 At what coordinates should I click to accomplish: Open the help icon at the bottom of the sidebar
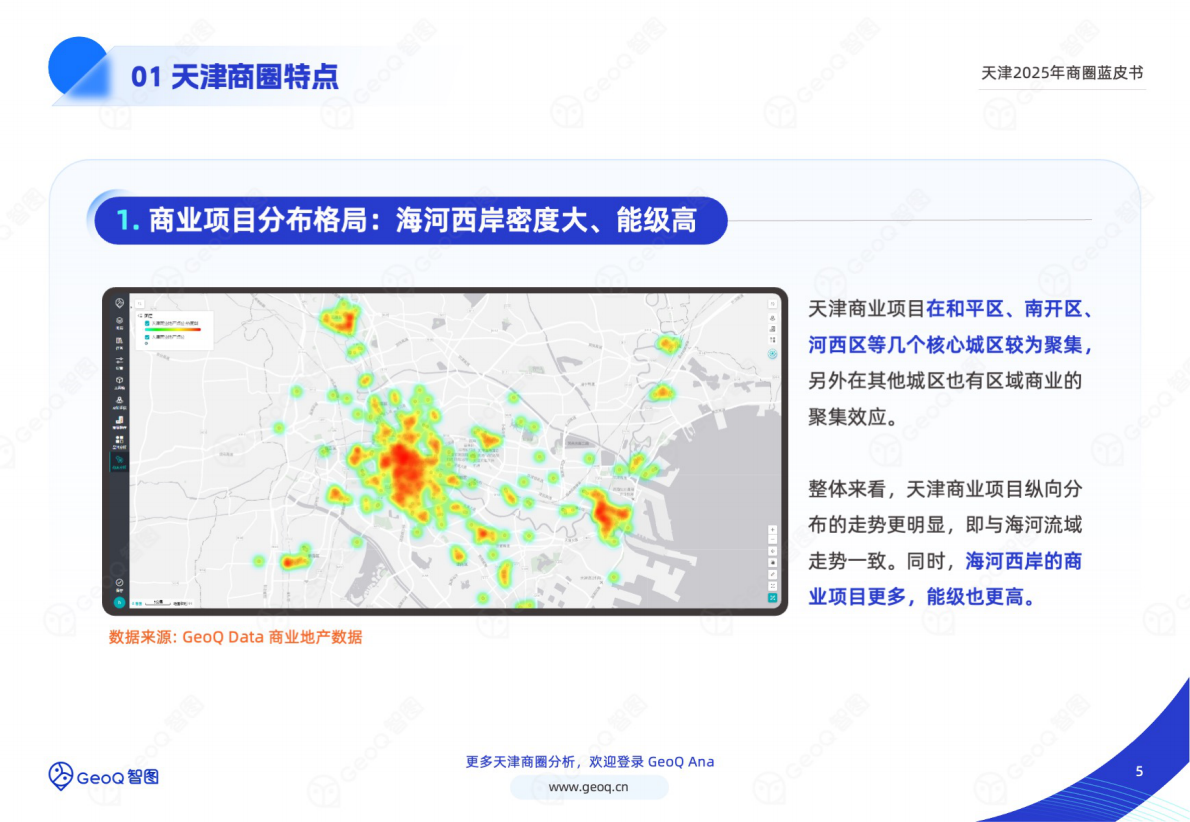(x=119, y=580)
